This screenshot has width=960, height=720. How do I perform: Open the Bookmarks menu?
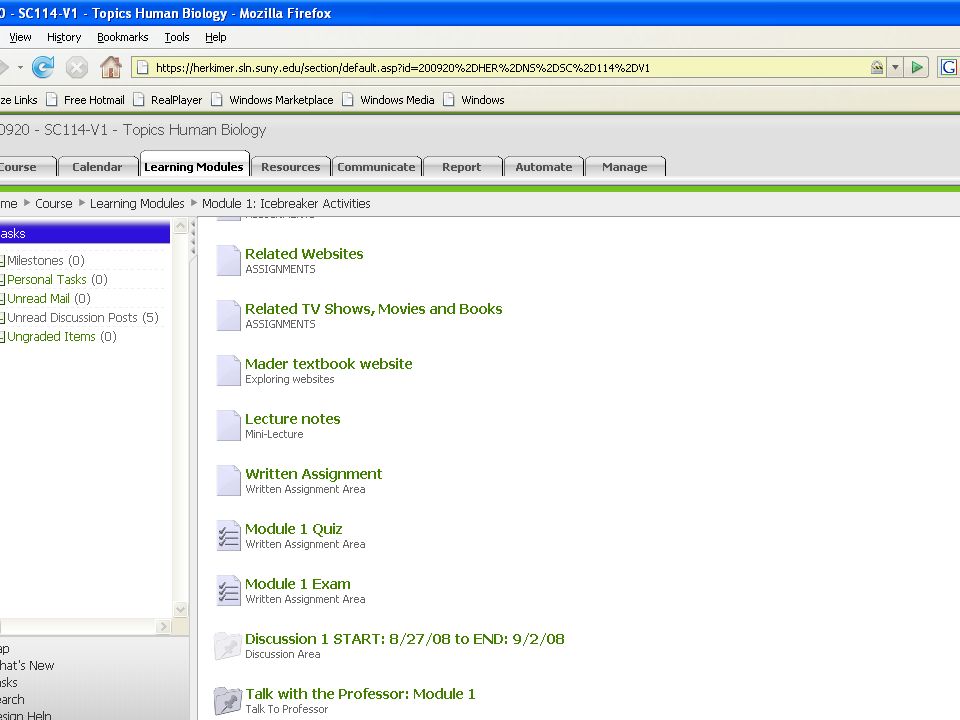(122, 37)
